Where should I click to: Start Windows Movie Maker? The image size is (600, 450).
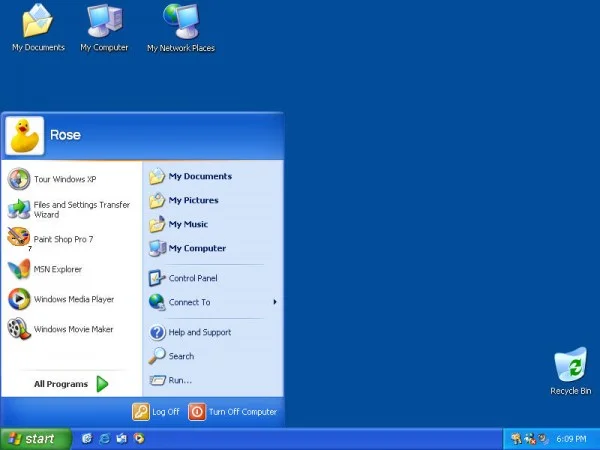(x=72, y=329)
